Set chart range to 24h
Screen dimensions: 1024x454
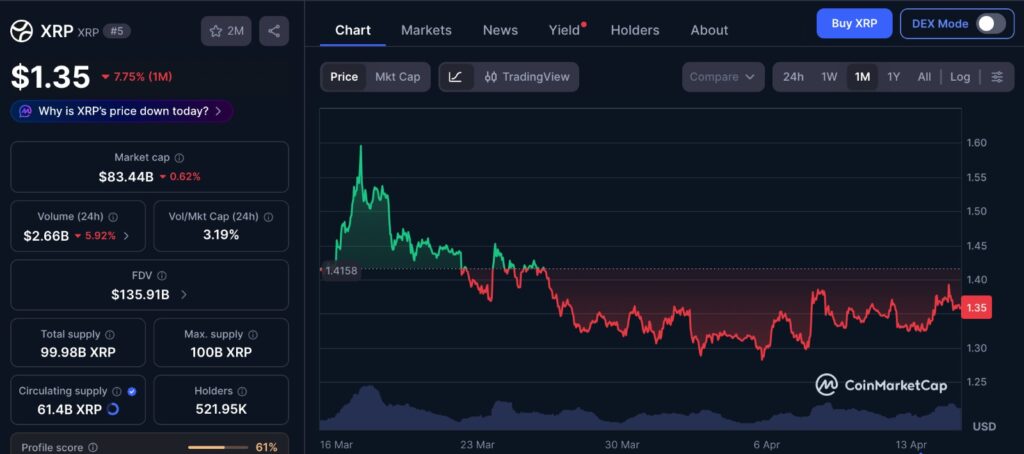click(x=793, y=77)
